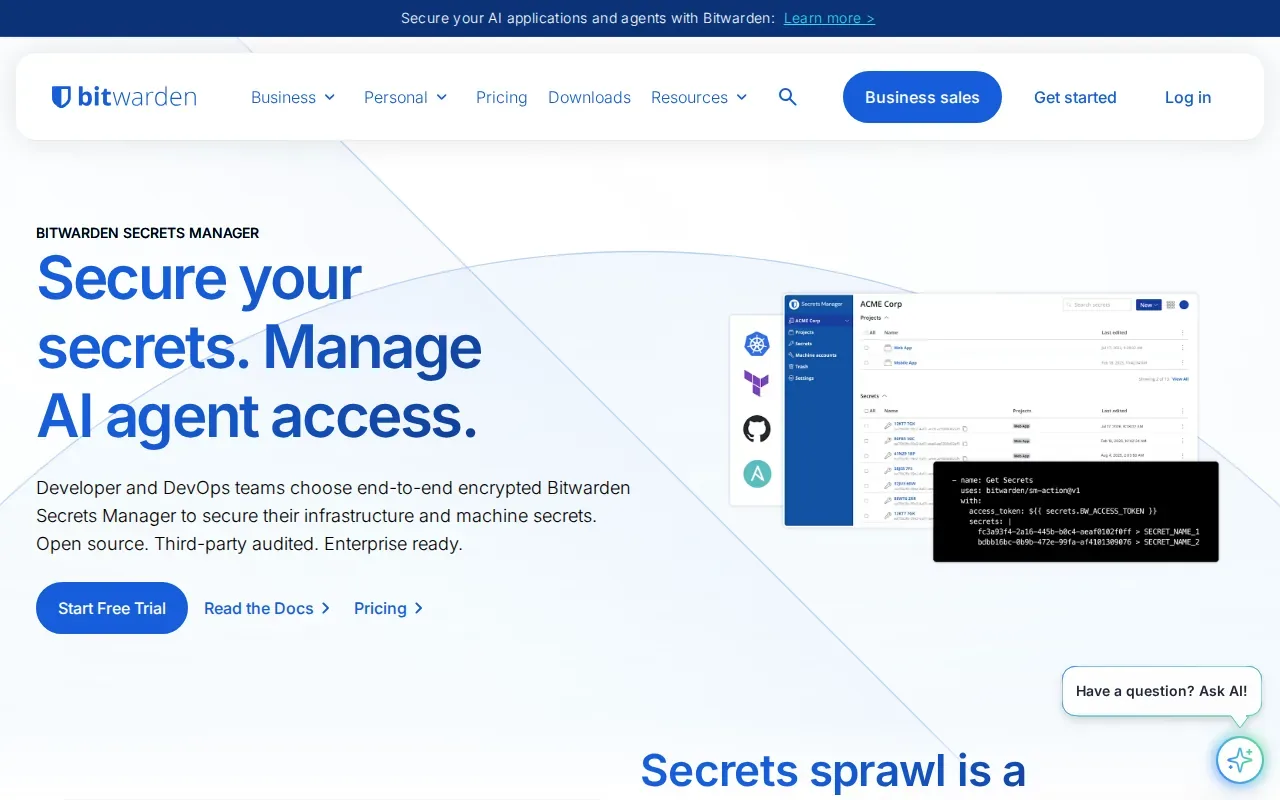Tick the All checkbox in the Projects table
The height and width of the screenshot is (800, 1280).
[x=868, y=332]
